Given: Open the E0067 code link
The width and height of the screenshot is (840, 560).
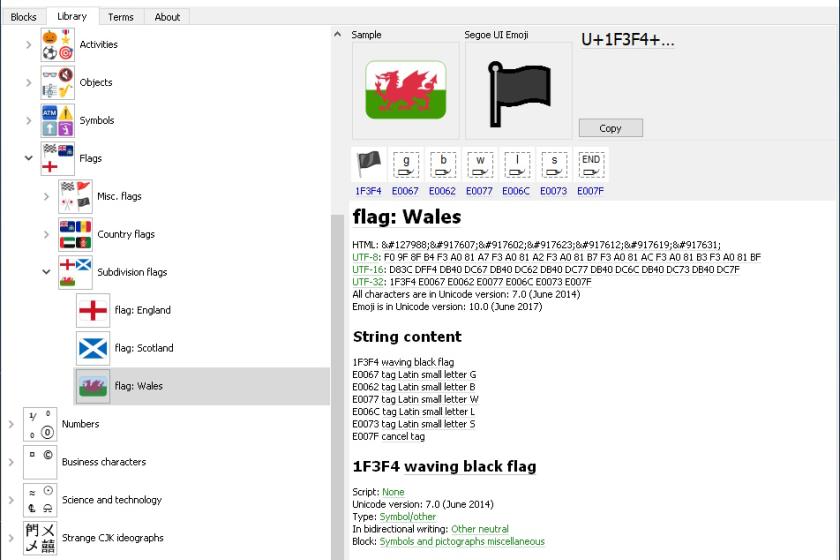Looking at the screenshot, I should (x=405, y=191).
